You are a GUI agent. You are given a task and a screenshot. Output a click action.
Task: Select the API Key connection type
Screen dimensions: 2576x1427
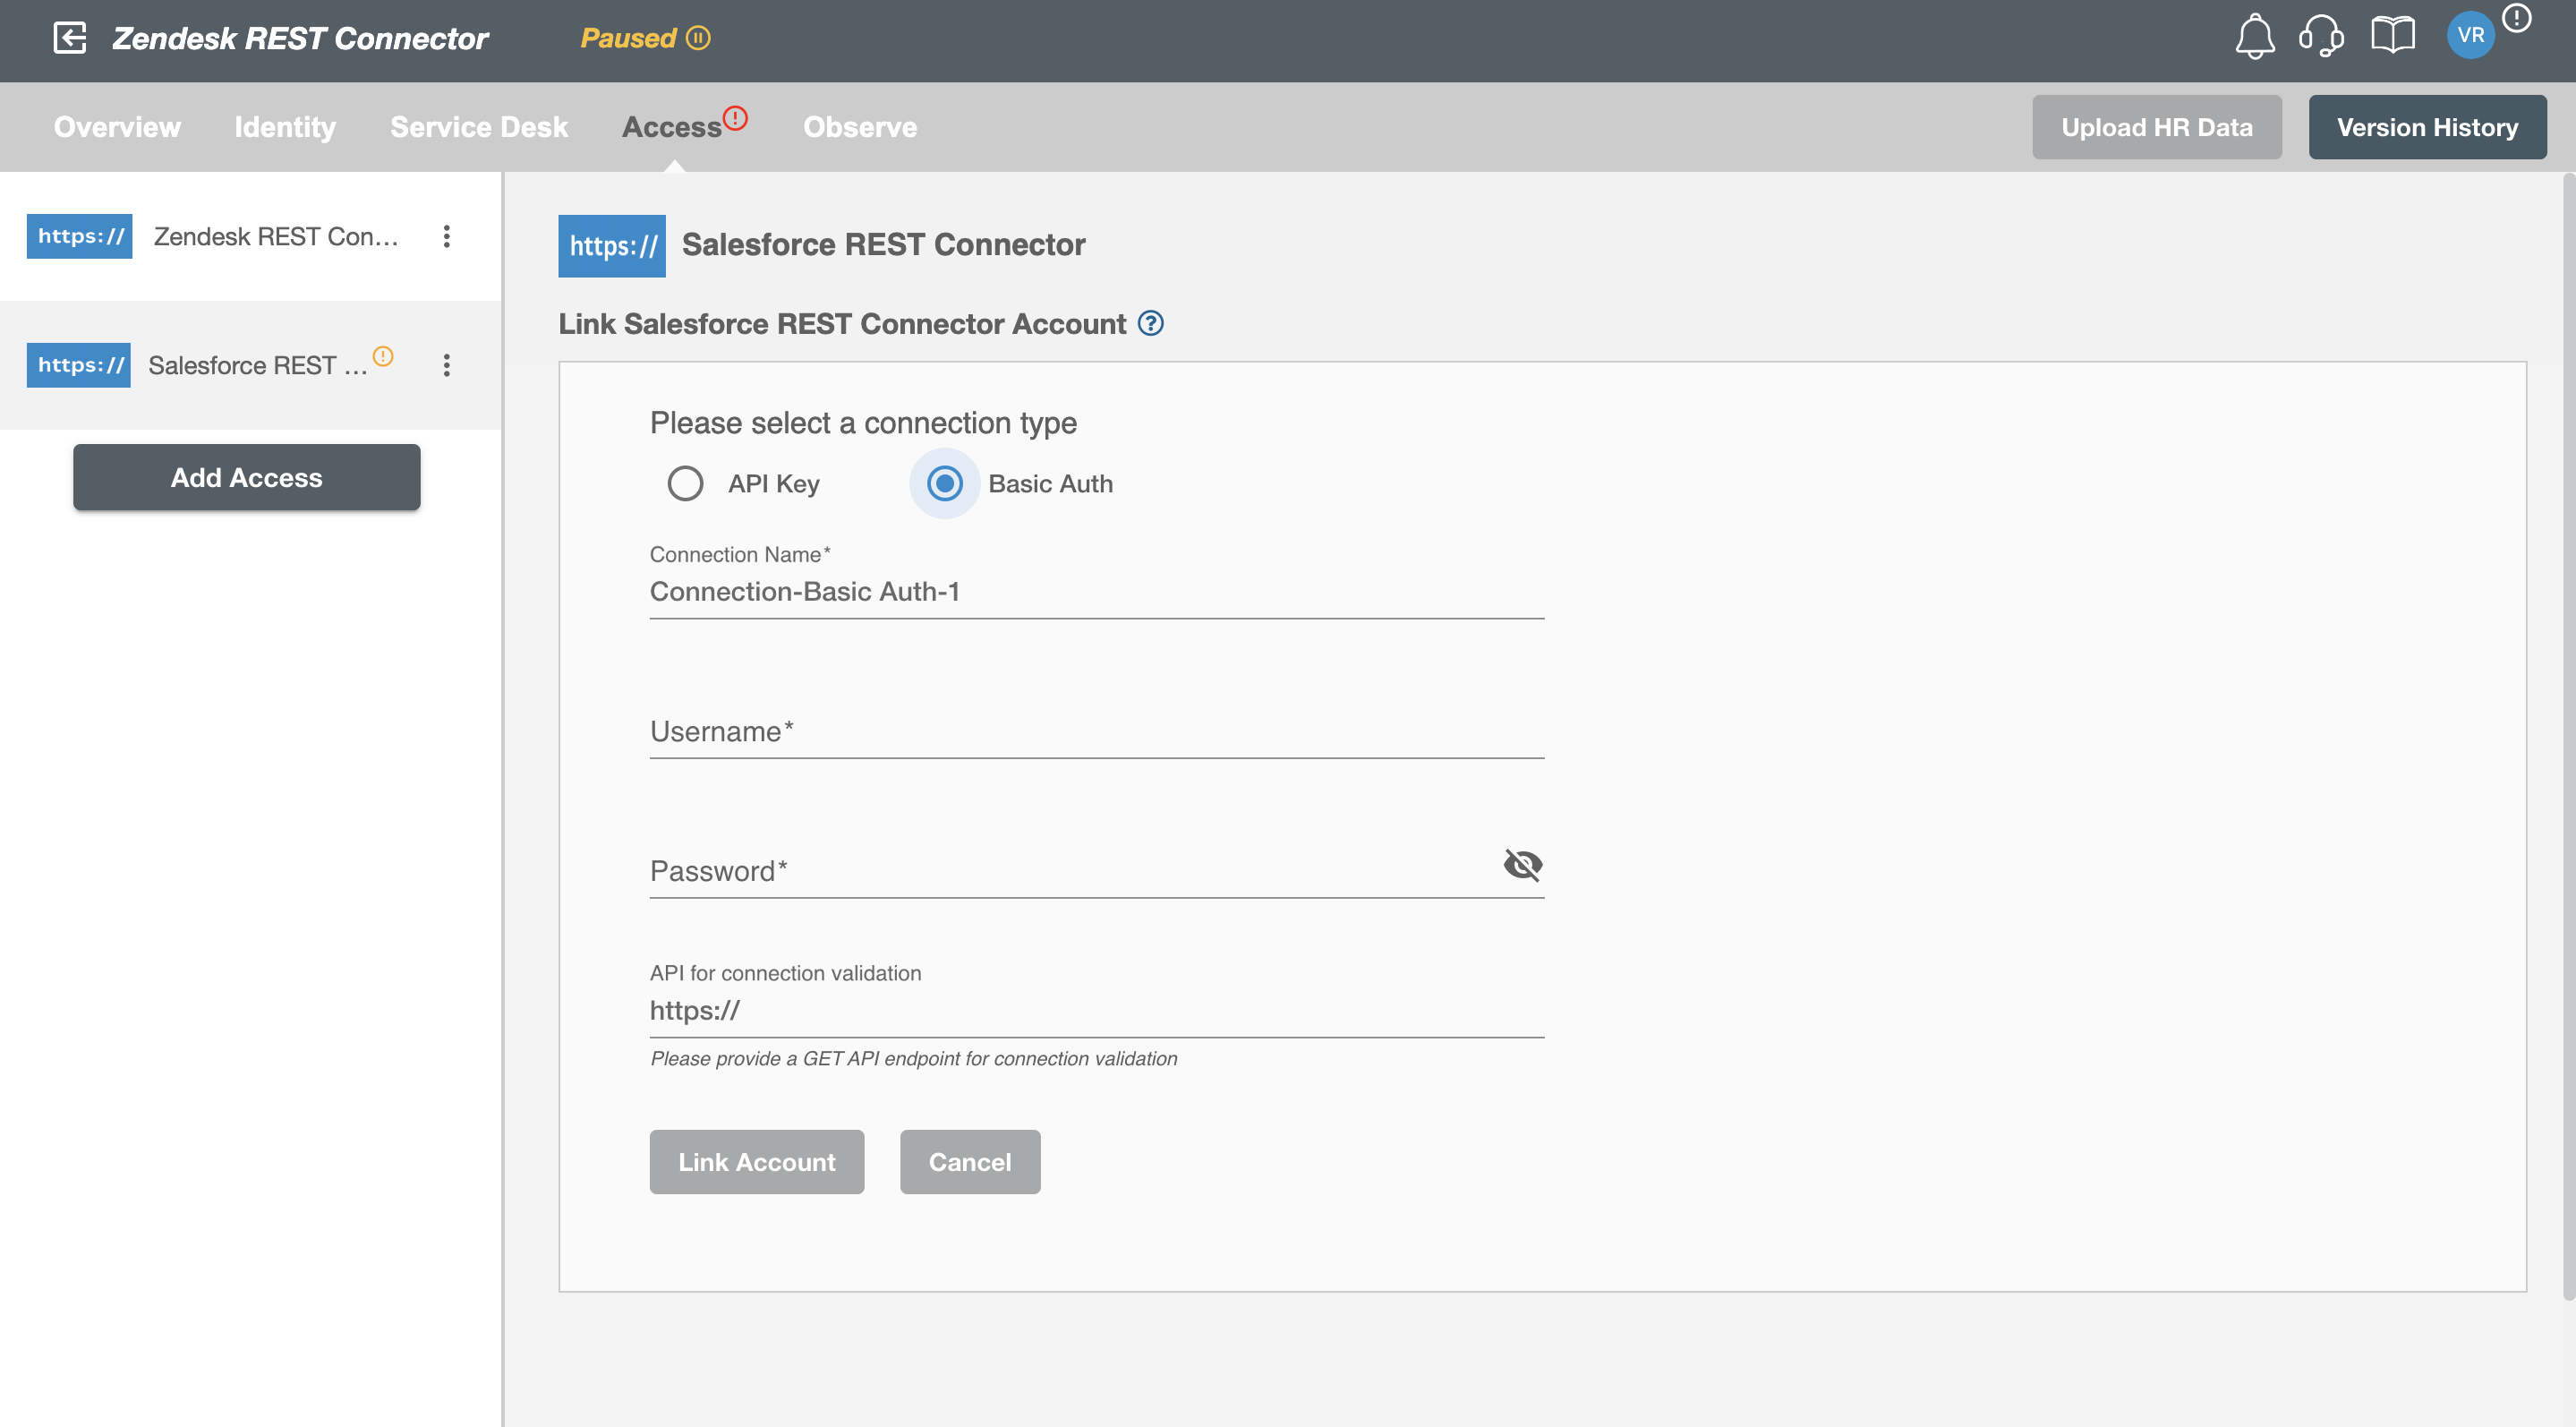tap(685, 484)
